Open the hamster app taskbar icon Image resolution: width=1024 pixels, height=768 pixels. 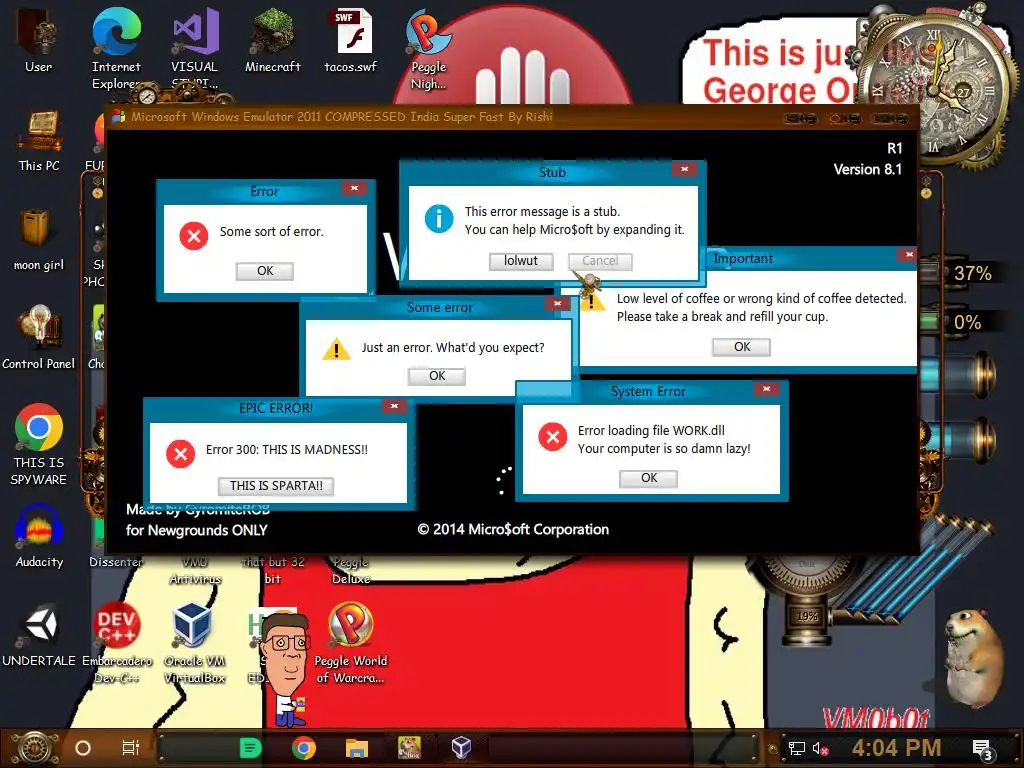409,748
